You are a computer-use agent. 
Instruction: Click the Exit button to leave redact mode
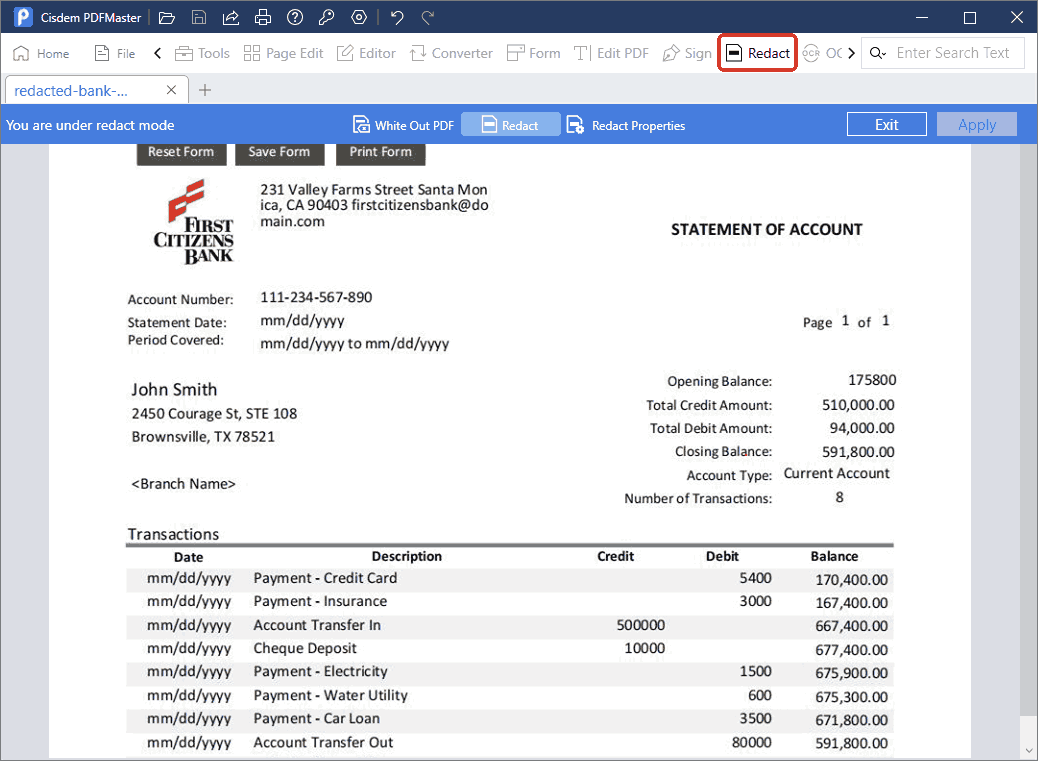pyautogui.click(x=886, y=124)
